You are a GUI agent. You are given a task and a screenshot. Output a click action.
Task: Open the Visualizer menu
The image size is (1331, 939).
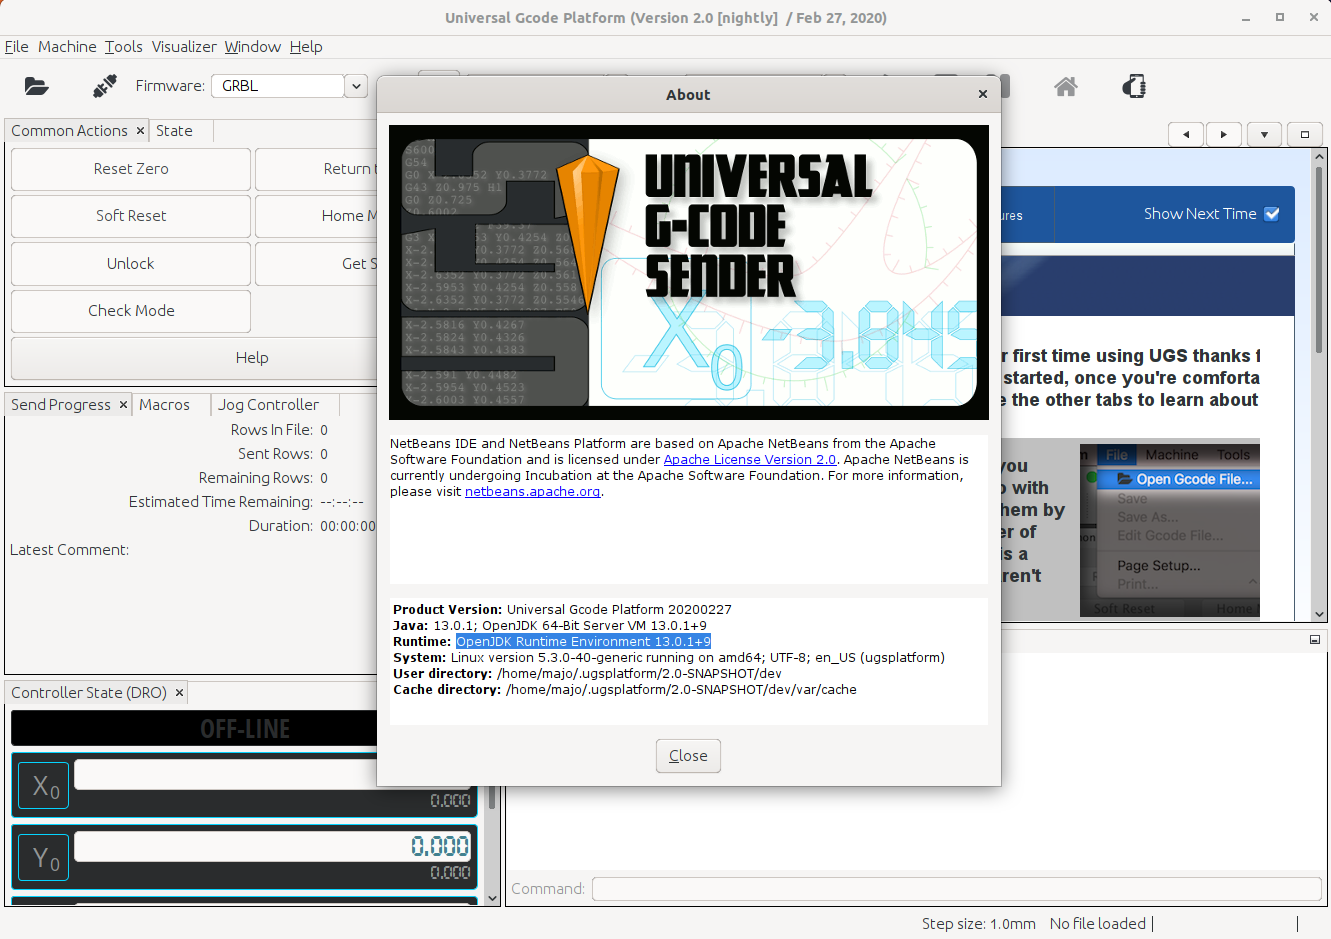point(183,46)
